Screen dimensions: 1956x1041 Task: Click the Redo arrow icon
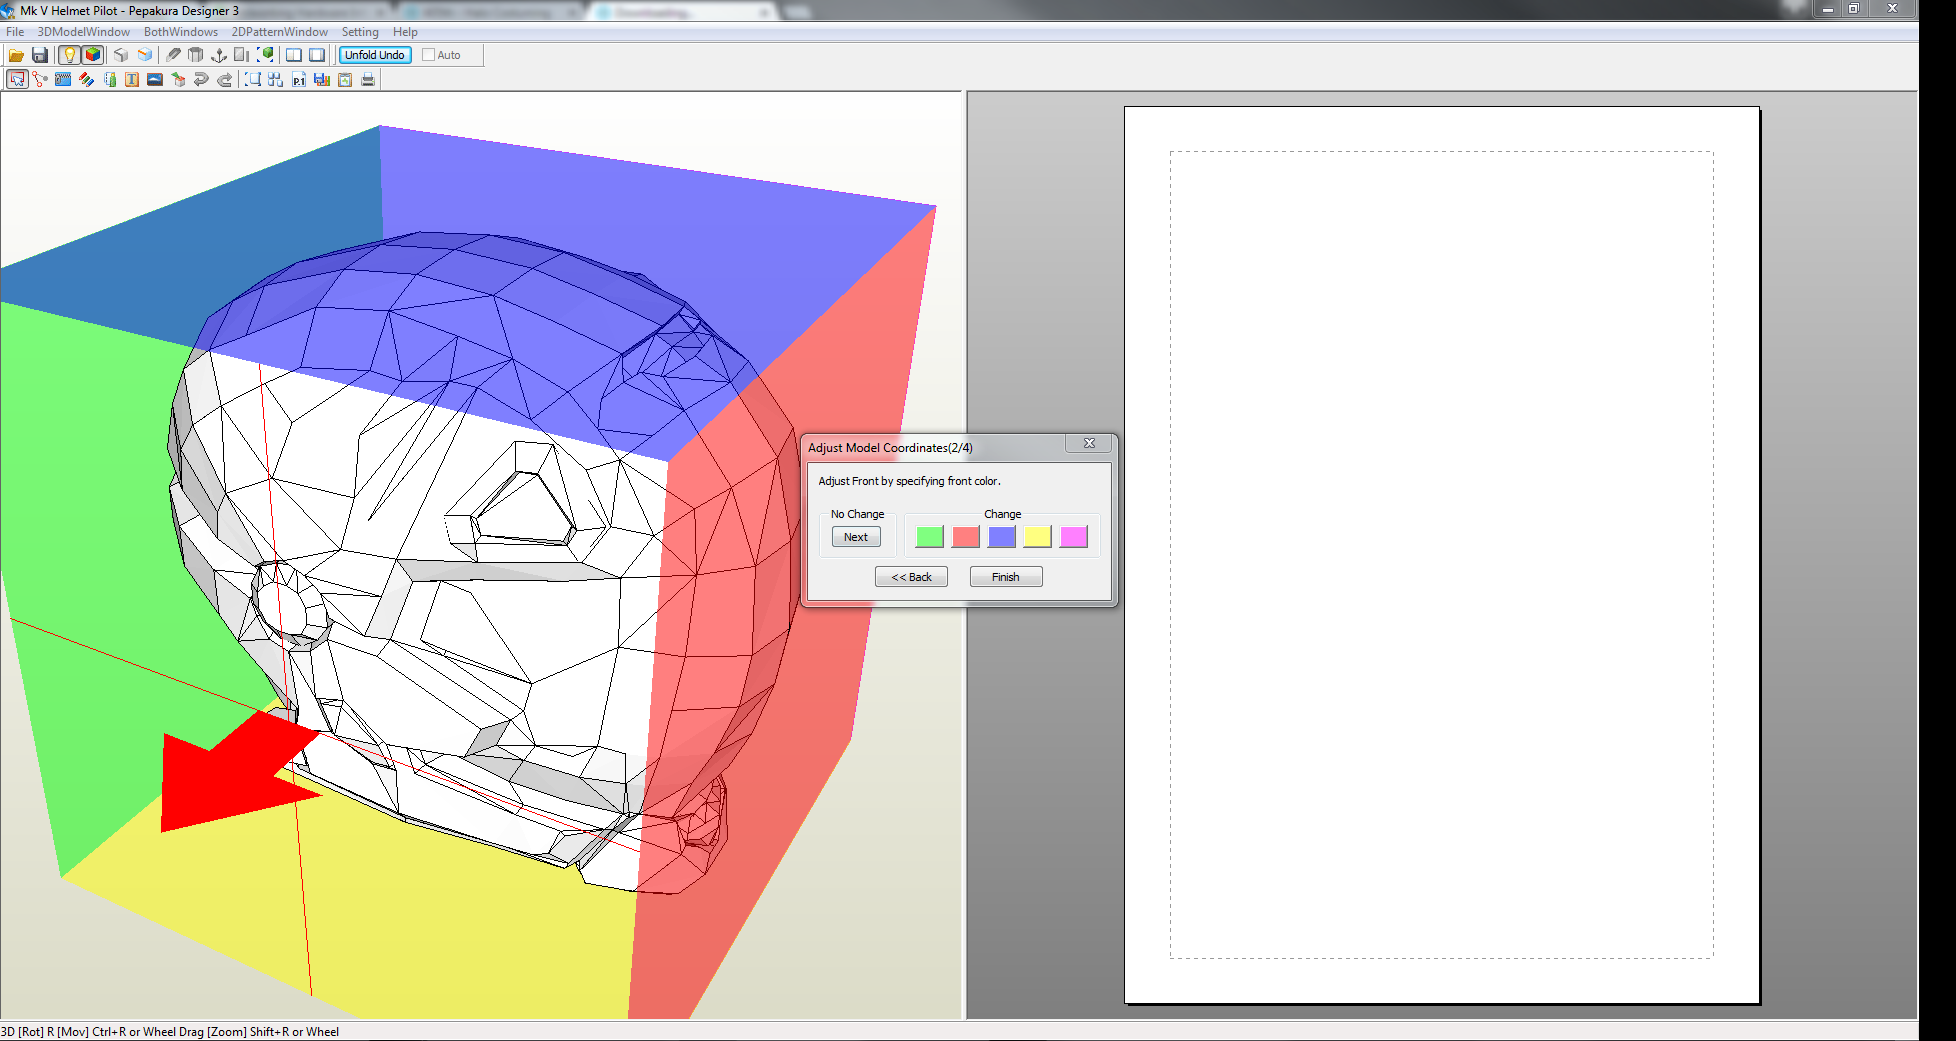tap(225, 80)
